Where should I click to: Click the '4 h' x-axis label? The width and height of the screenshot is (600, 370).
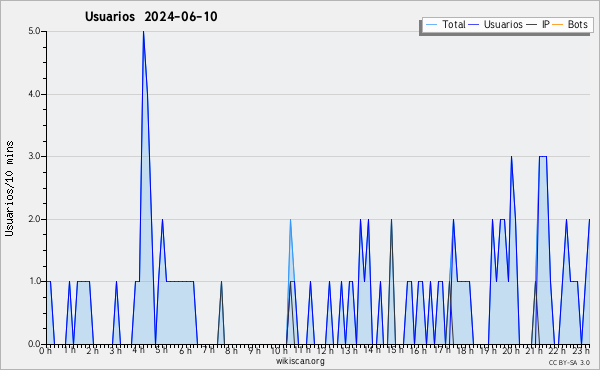[x=139, y=350]
